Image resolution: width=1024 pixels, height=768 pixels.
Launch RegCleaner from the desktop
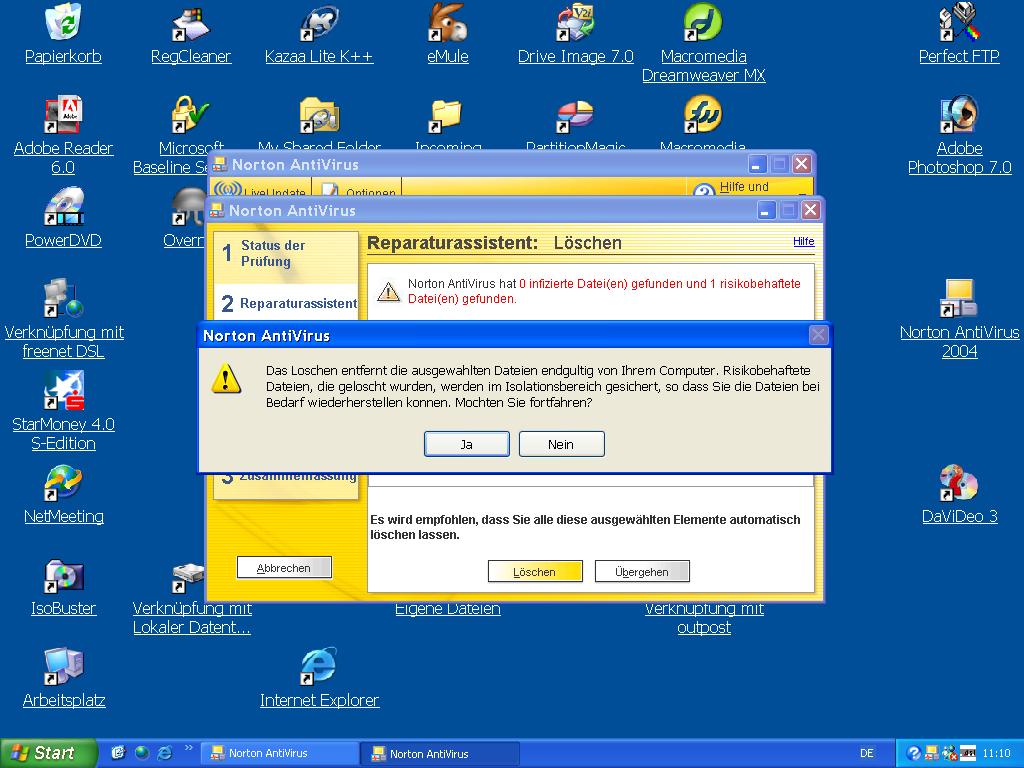tap(191, 34)
